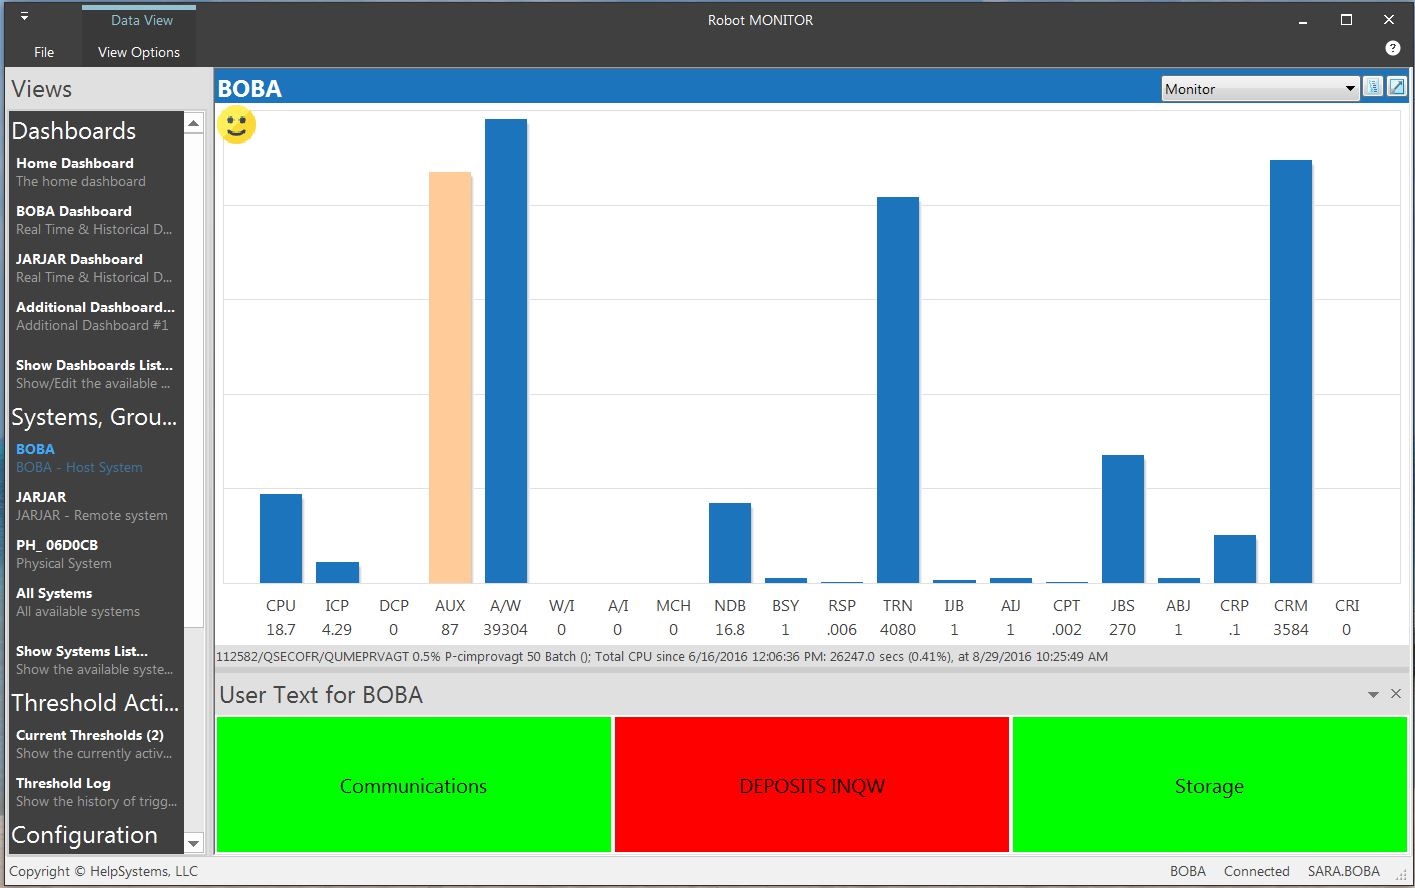The height and width of the screenshot is (888, 1415).
Task: Click the CPU bar in chart
Action: click(281, 539)
